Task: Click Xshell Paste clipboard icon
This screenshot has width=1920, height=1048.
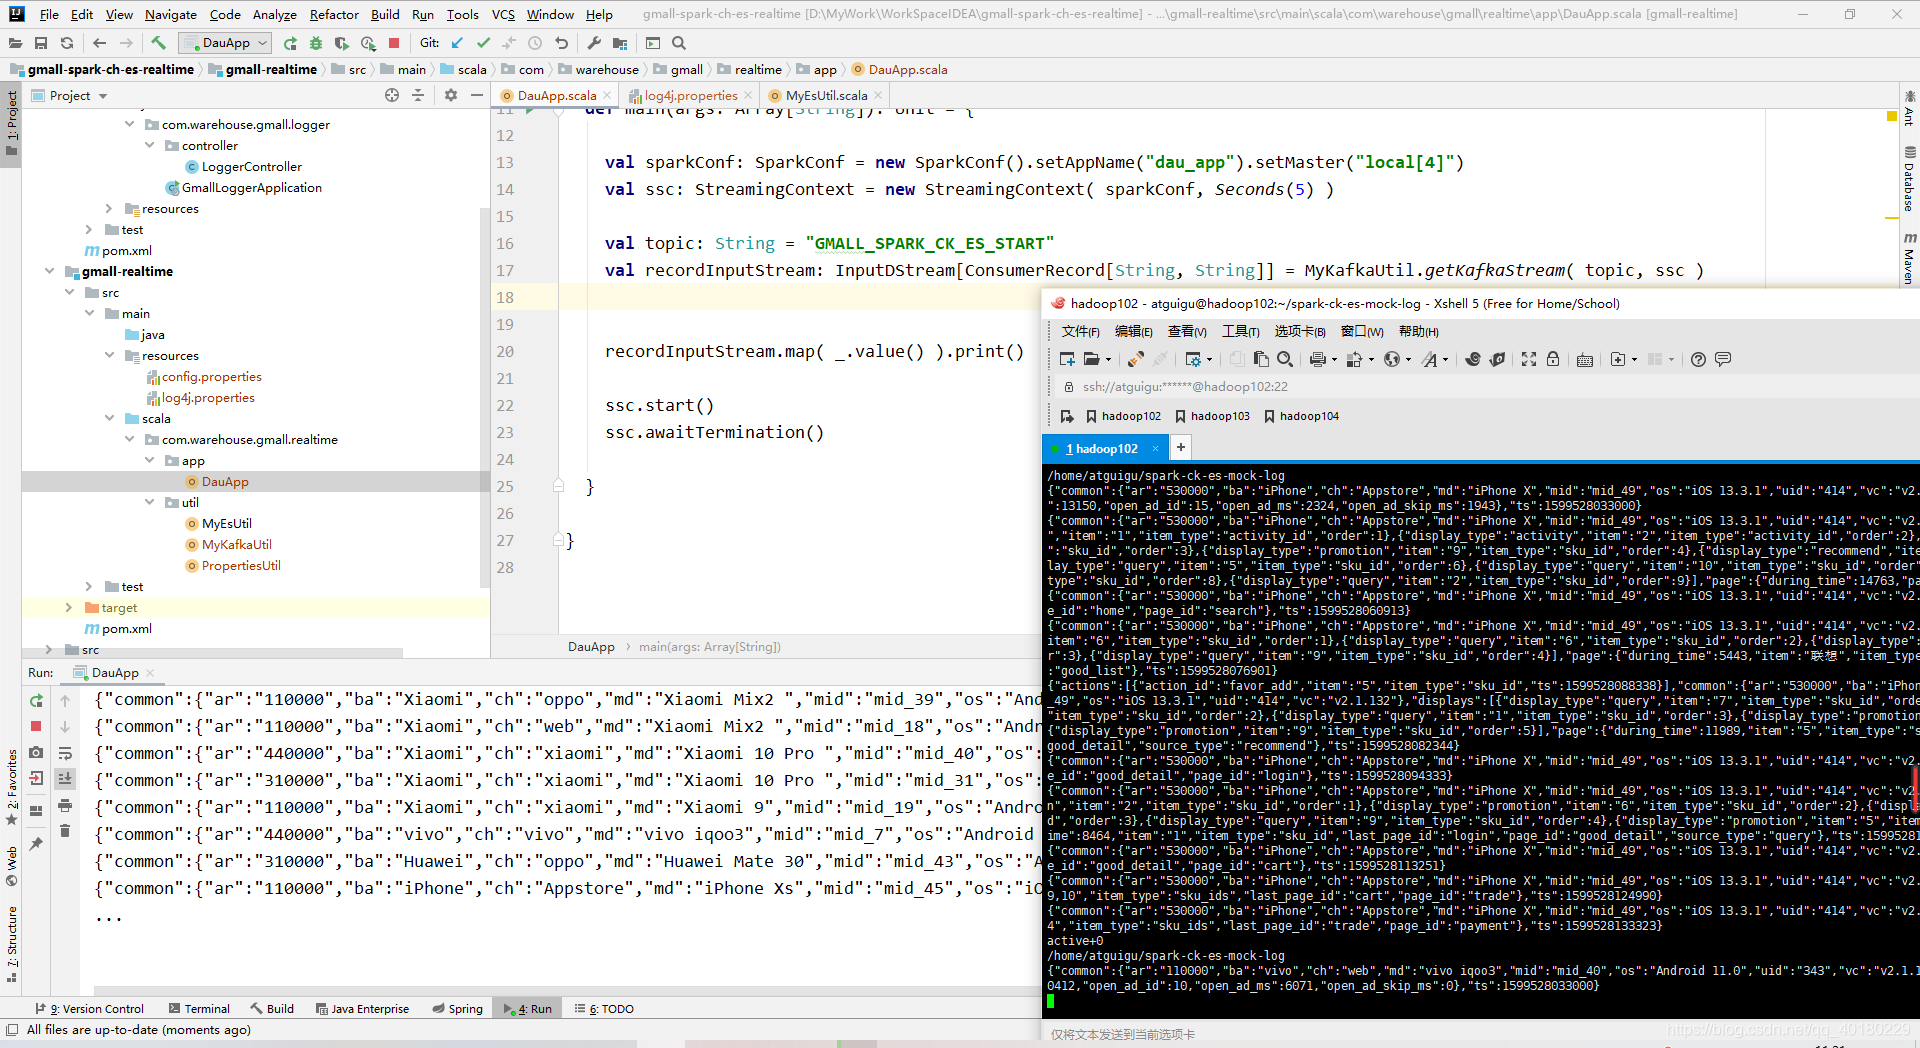Action: pyautogui.click(x=1261, y=359)
